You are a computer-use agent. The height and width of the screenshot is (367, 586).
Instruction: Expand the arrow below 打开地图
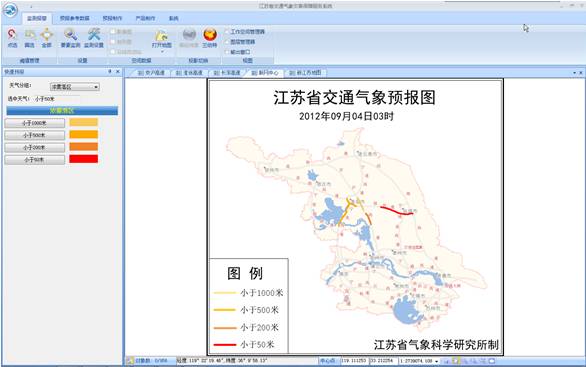click(163, 51)
